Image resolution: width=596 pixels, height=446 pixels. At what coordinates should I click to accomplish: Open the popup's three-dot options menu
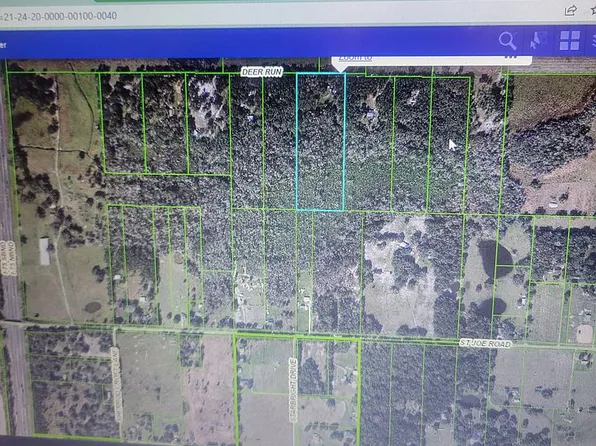(511, 57)
